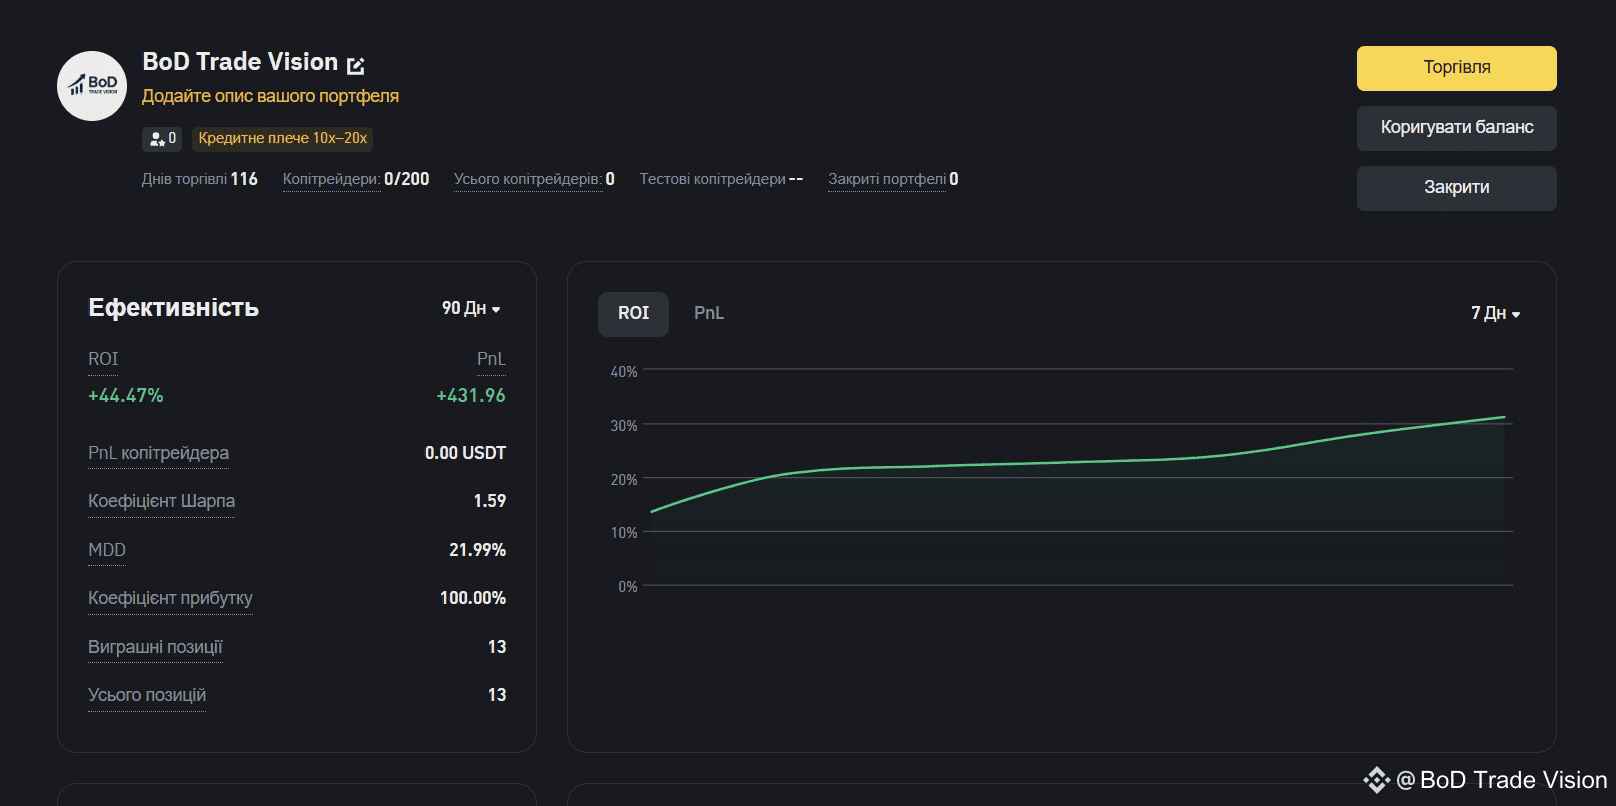This screenshot has width=1616, height=806.
Task: Open the 90 Дн period dropdown
Action: click(x=471, y=308)
